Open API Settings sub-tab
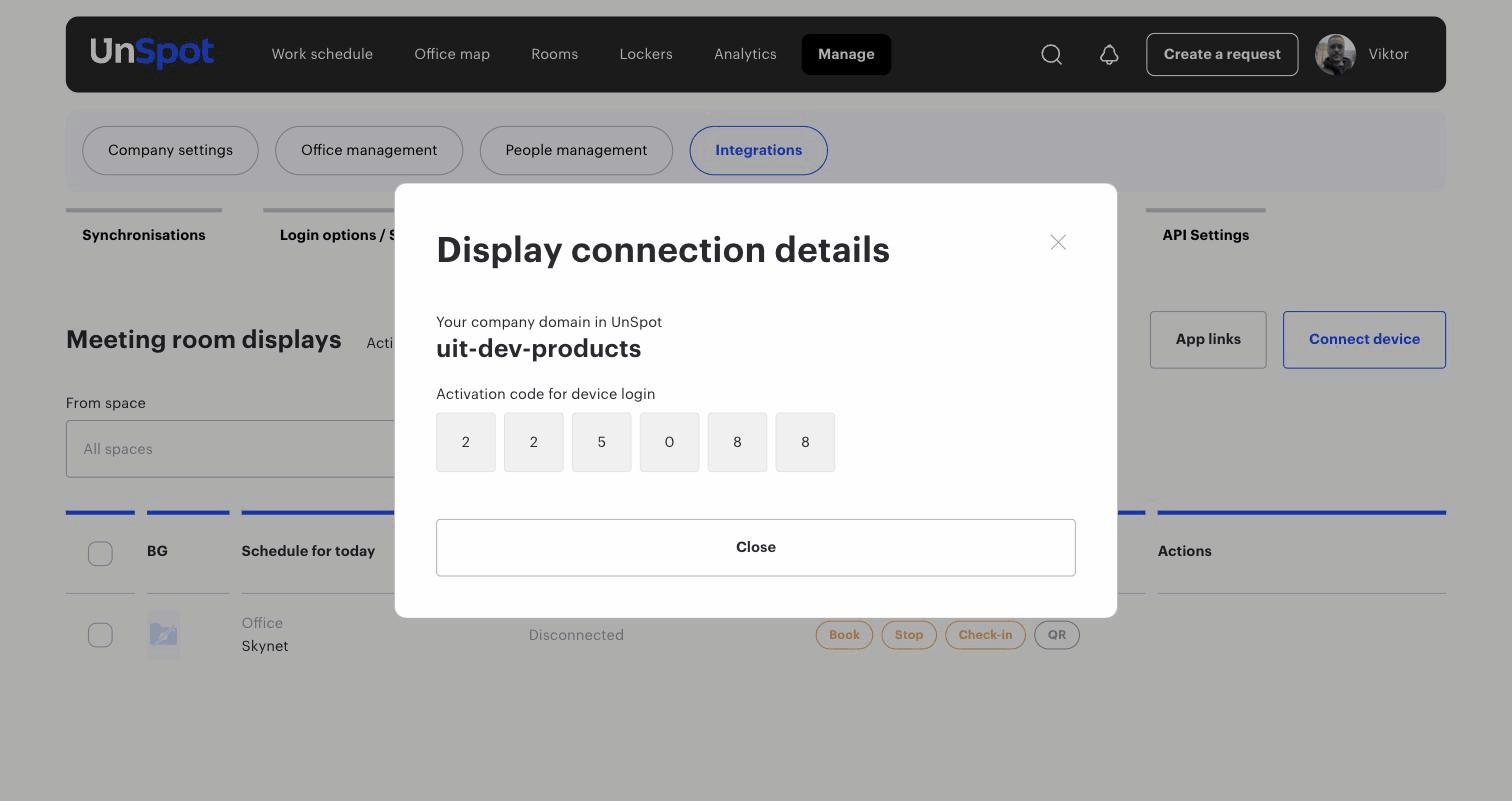Viewport: 1512px width, 801px height. pyautogui.click(x=1205, y=235)
